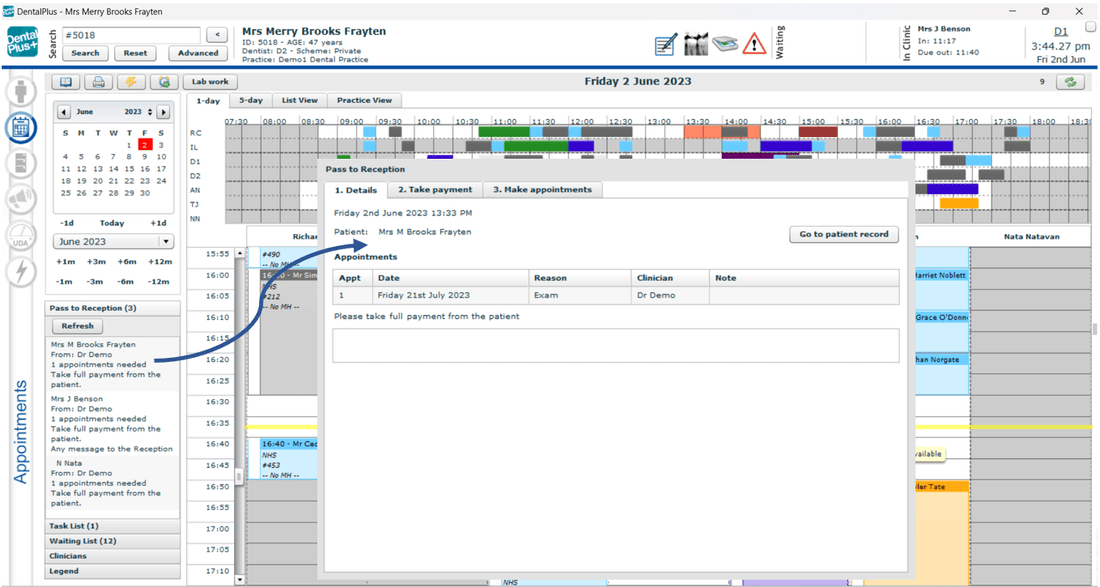
Task: Go to next month in mini calendar
Action: tap(163, 112)
